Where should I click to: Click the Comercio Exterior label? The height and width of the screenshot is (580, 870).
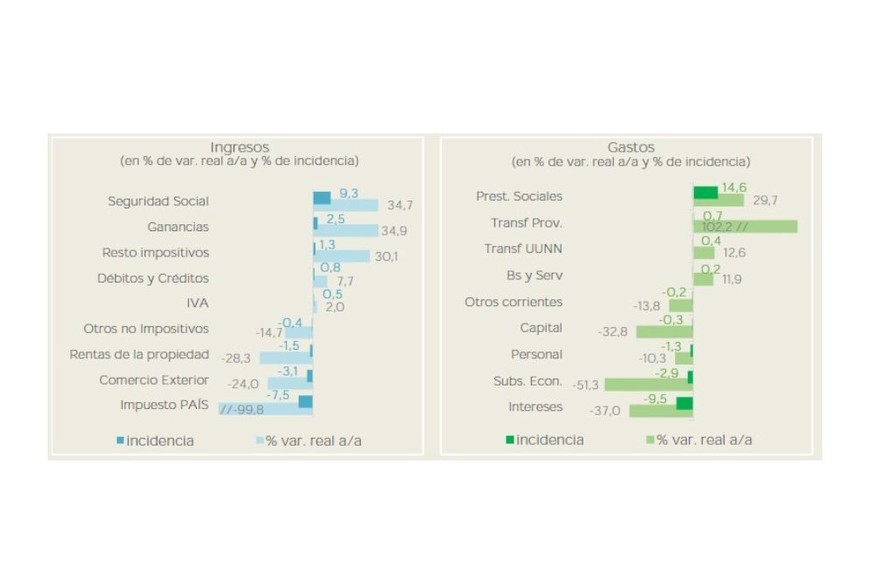click(x=154, y=380)
